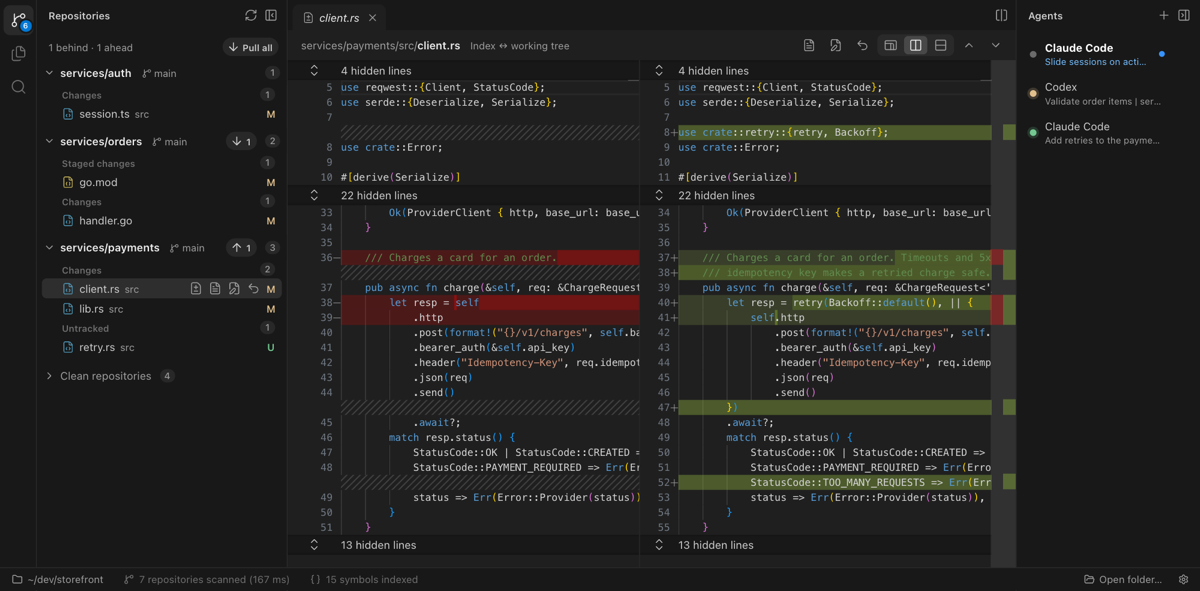Click '7 repositories scanned' status entry

(x=206, y=579)
